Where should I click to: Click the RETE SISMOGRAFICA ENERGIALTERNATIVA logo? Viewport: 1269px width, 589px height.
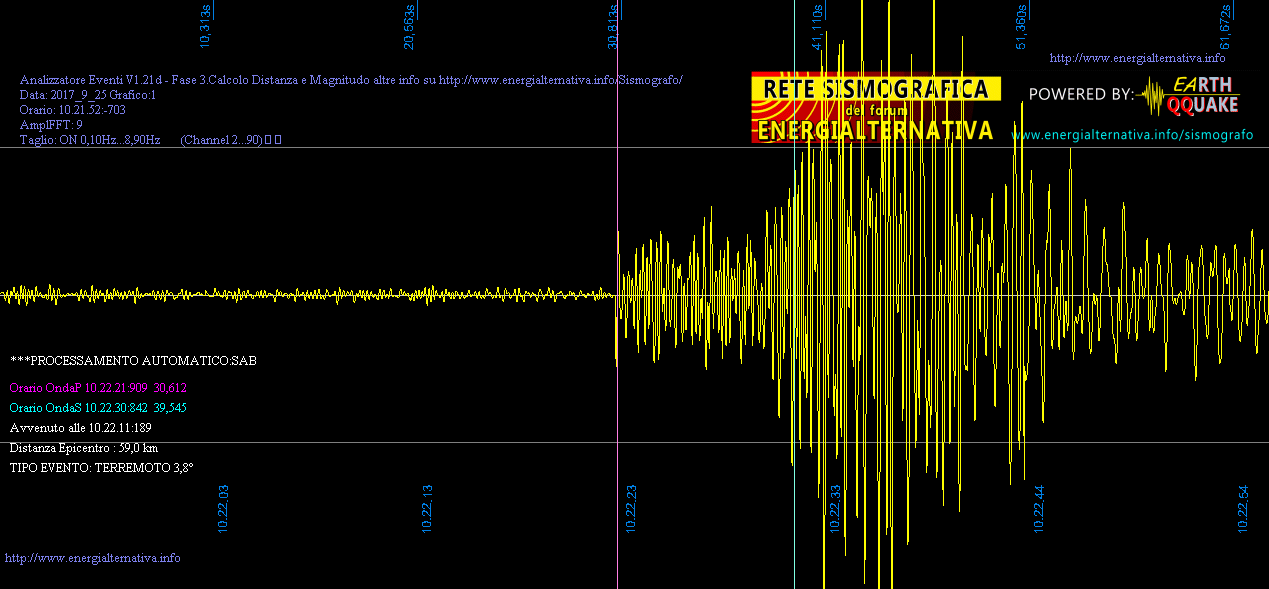point(876,107)
